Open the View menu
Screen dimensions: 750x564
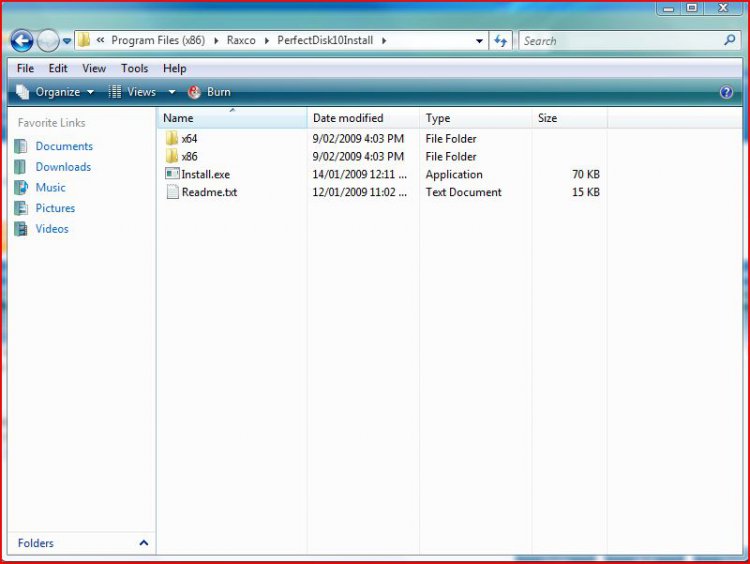coord(94,68)
